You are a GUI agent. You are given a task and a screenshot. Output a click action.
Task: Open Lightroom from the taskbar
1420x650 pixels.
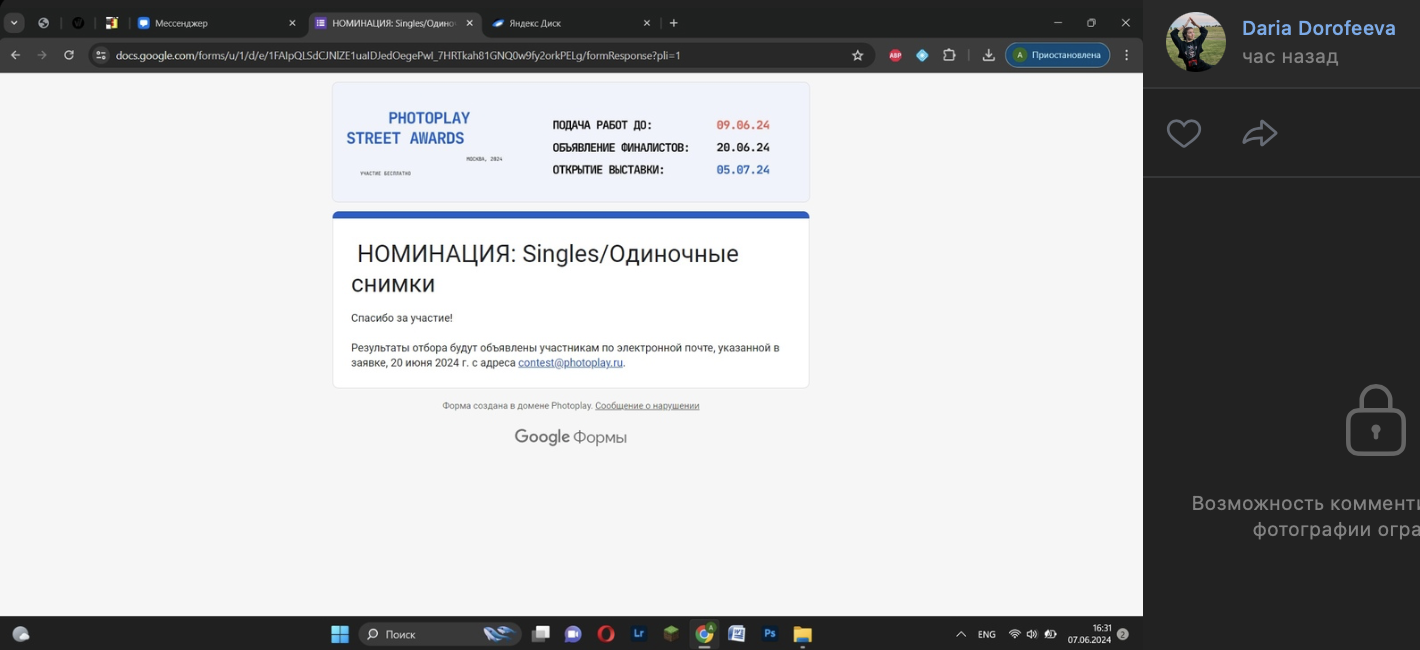tap(639, 634)
